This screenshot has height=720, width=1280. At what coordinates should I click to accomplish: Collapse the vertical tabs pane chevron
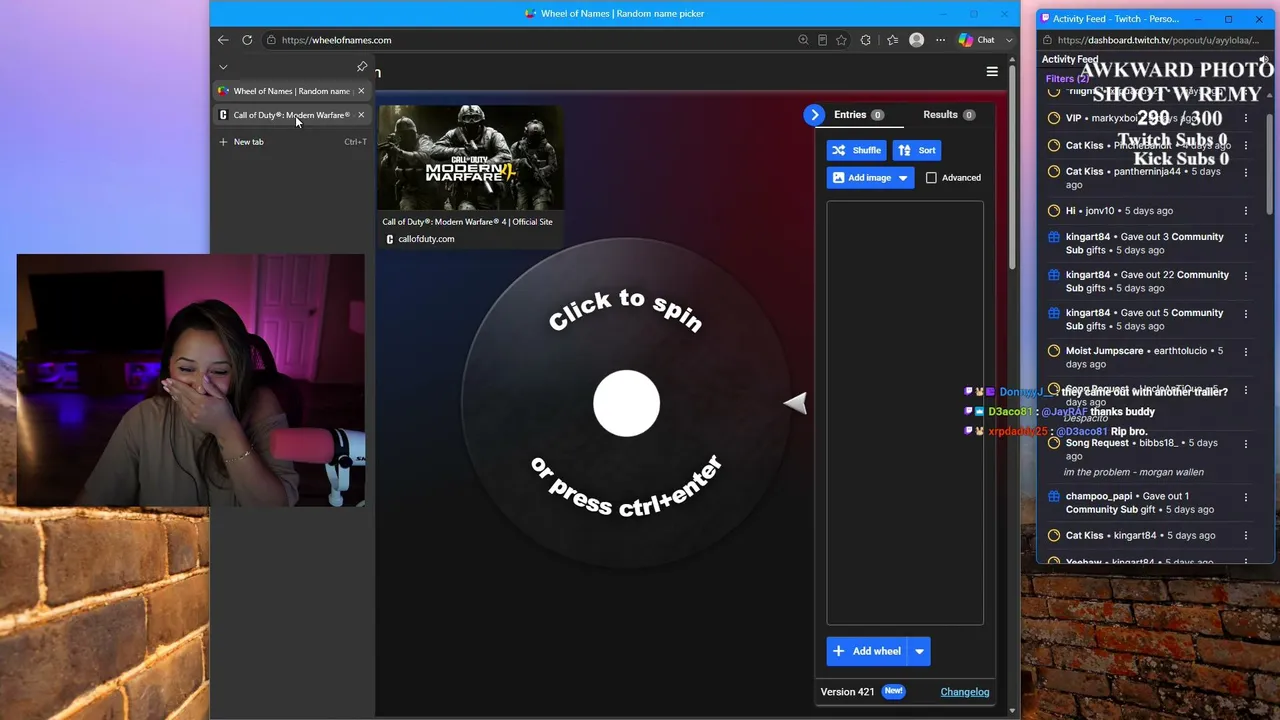click(223, 67)
